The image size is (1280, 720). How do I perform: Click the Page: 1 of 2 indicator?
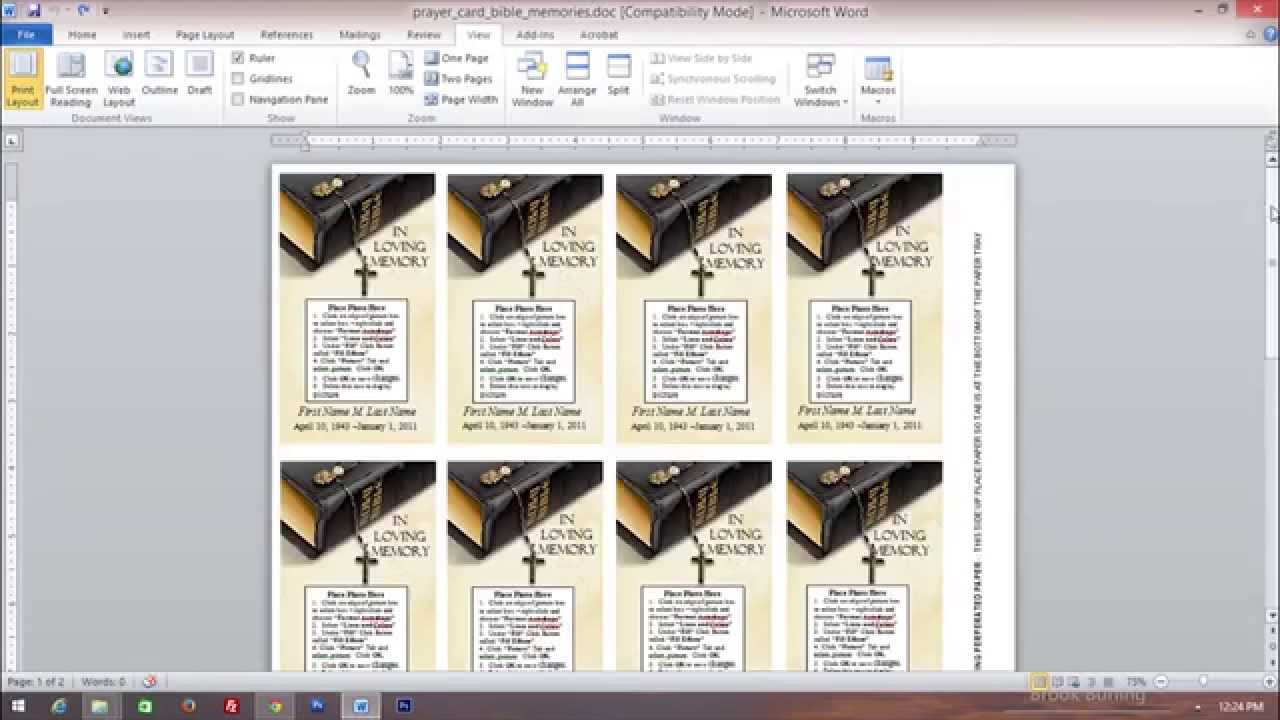35,682
